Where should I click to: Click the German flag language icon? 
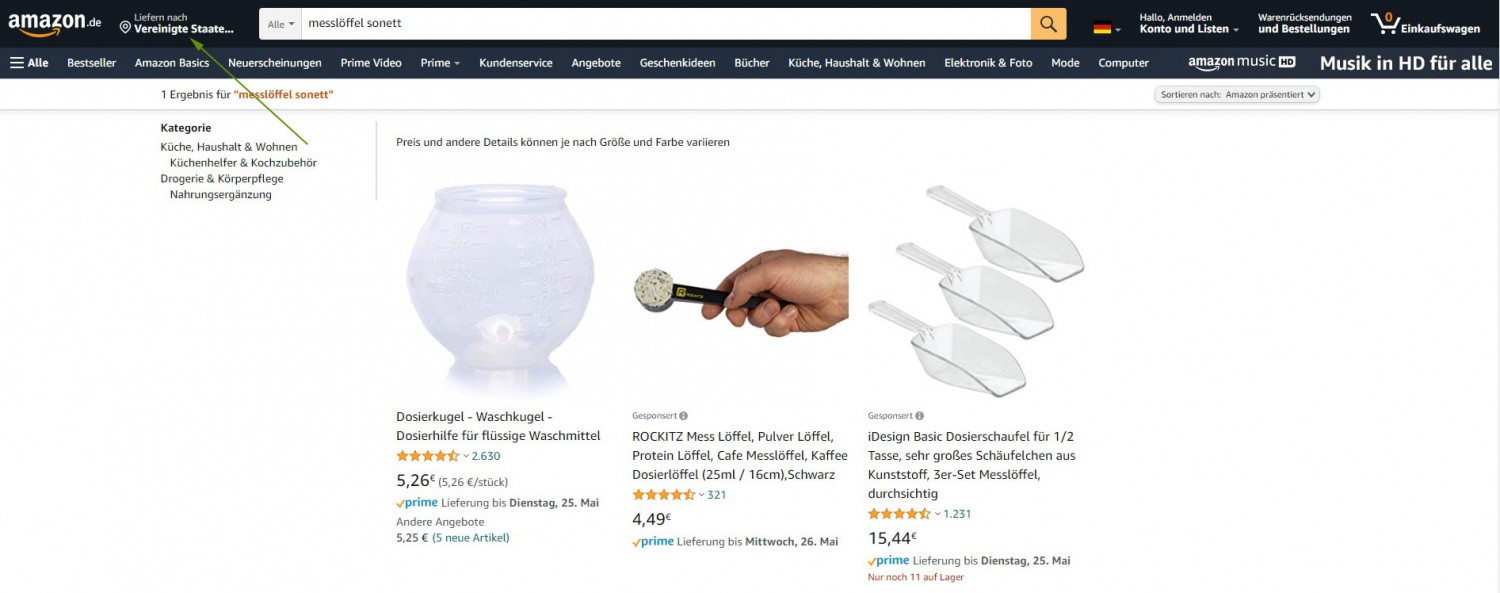point(1102,28)
